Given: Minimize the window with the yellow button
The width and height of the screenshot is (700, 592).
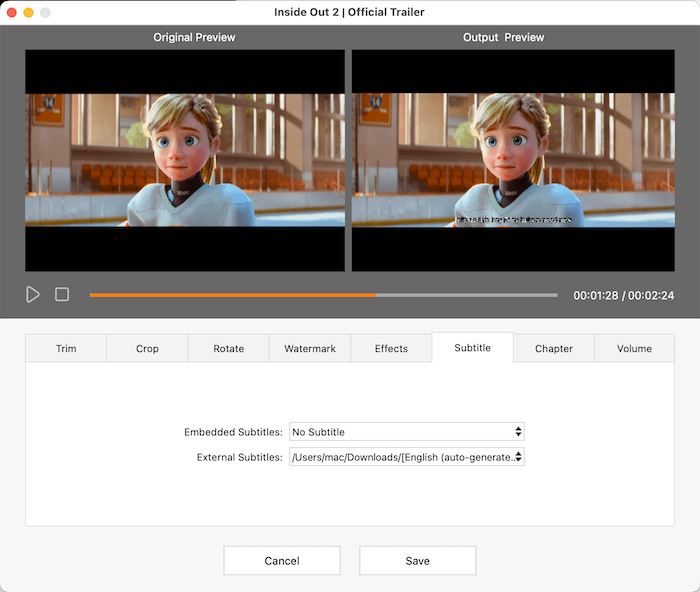Looking at the screenshot, I should pos(28,12).
